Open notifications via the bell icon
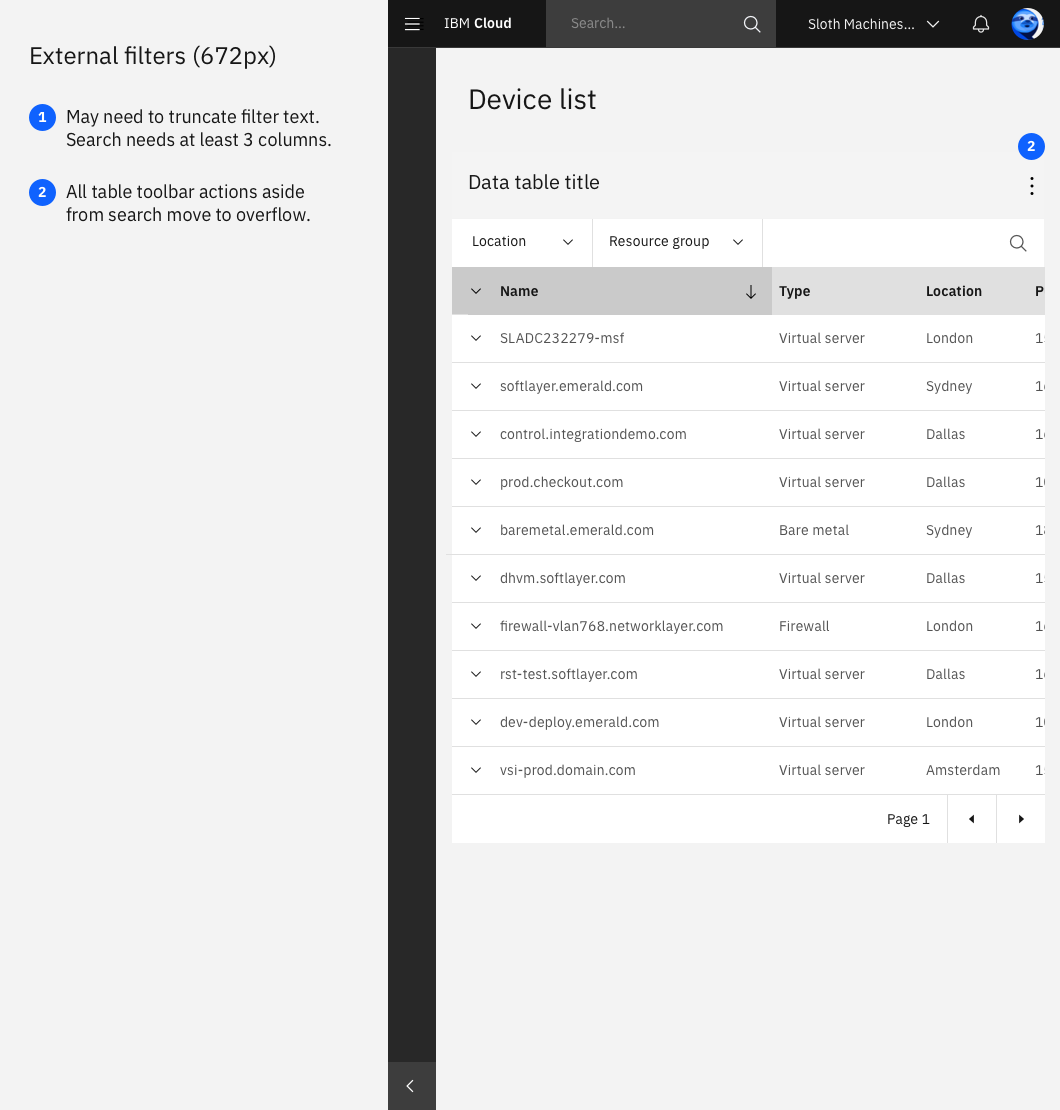Viewport: 1060px width, 1110px height. click(980, 23)
